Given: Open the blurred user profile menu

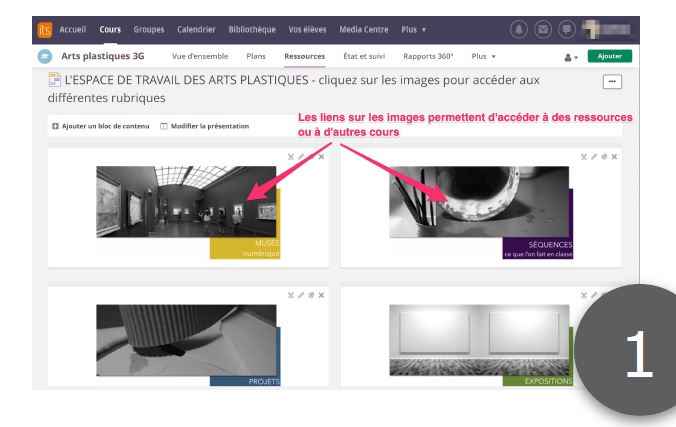Looking at the screenshot, I should pyautogui.click(x=607, y=30).
